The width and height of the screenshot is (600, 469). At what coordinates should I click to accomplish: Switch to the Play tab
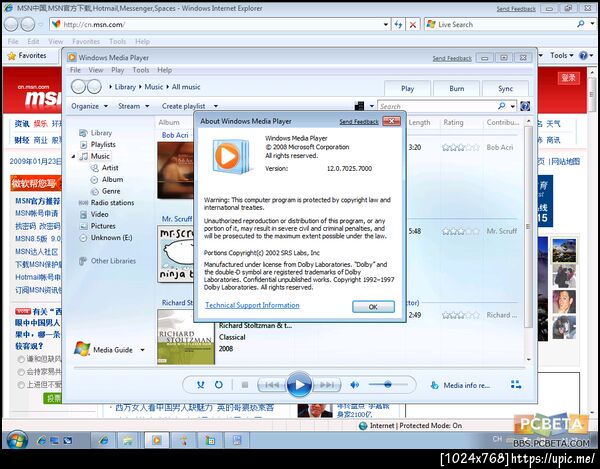(408, 88)
